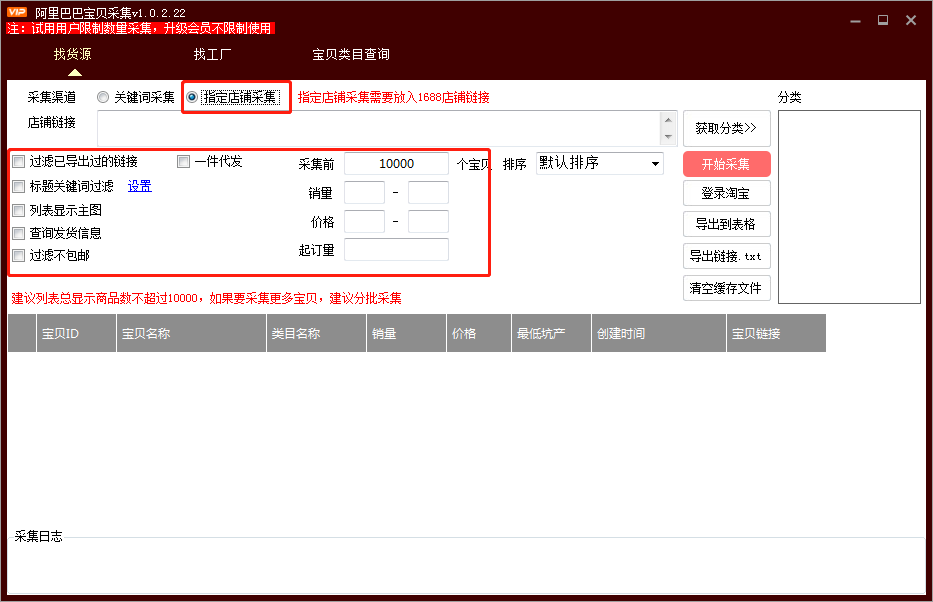
Task: Click the 最低坑产 column header
Action: 552,334
